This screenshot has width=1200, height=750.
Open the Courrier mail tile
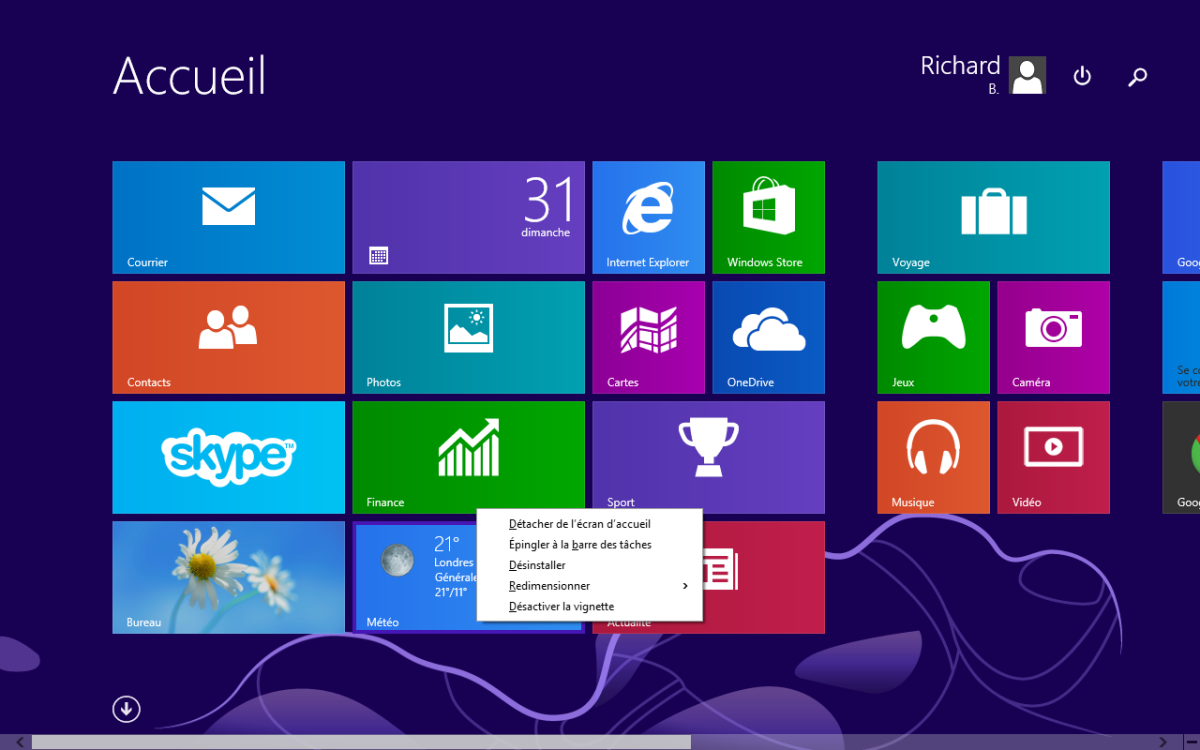[228, 217]
